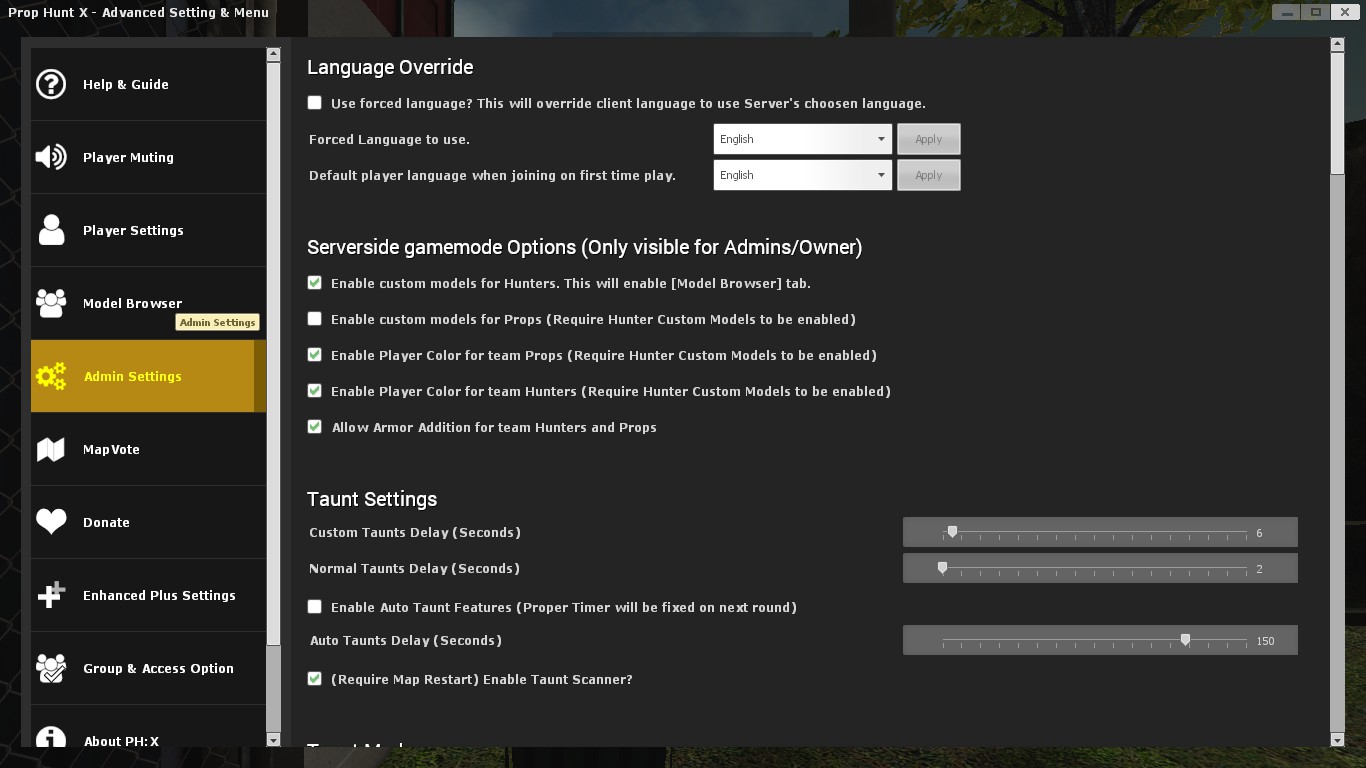Click the Admin Settings gears icon
Image resolution: width=1366 pixels, height=768 pixels.
click(51, 377)
